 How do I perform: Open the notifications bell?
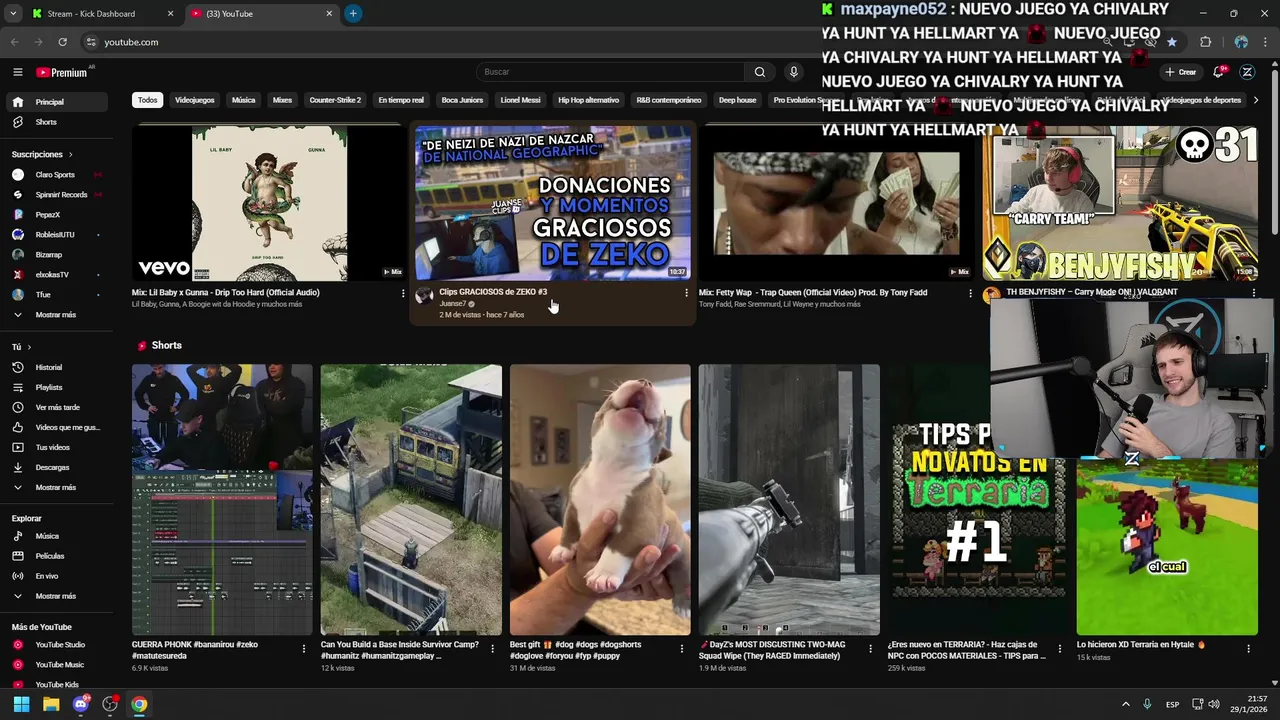pos(1218,72)
